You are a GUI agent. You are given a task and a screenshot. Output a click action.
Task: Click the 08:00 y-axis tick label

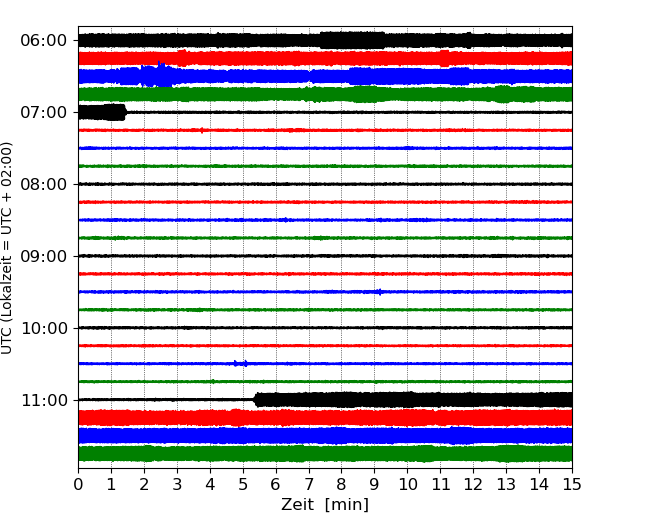click(44, 185)
